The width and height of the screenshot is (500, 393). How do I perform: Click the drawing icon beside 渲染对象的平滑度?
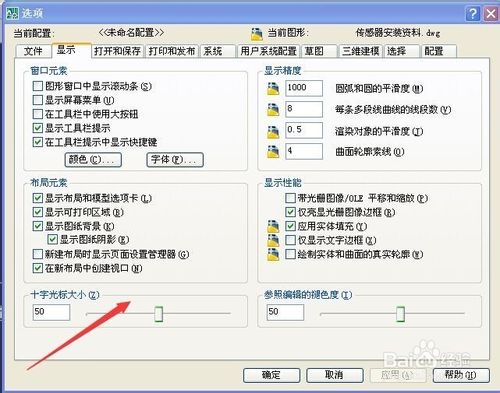pyautogui.click(x=273, y=131)
